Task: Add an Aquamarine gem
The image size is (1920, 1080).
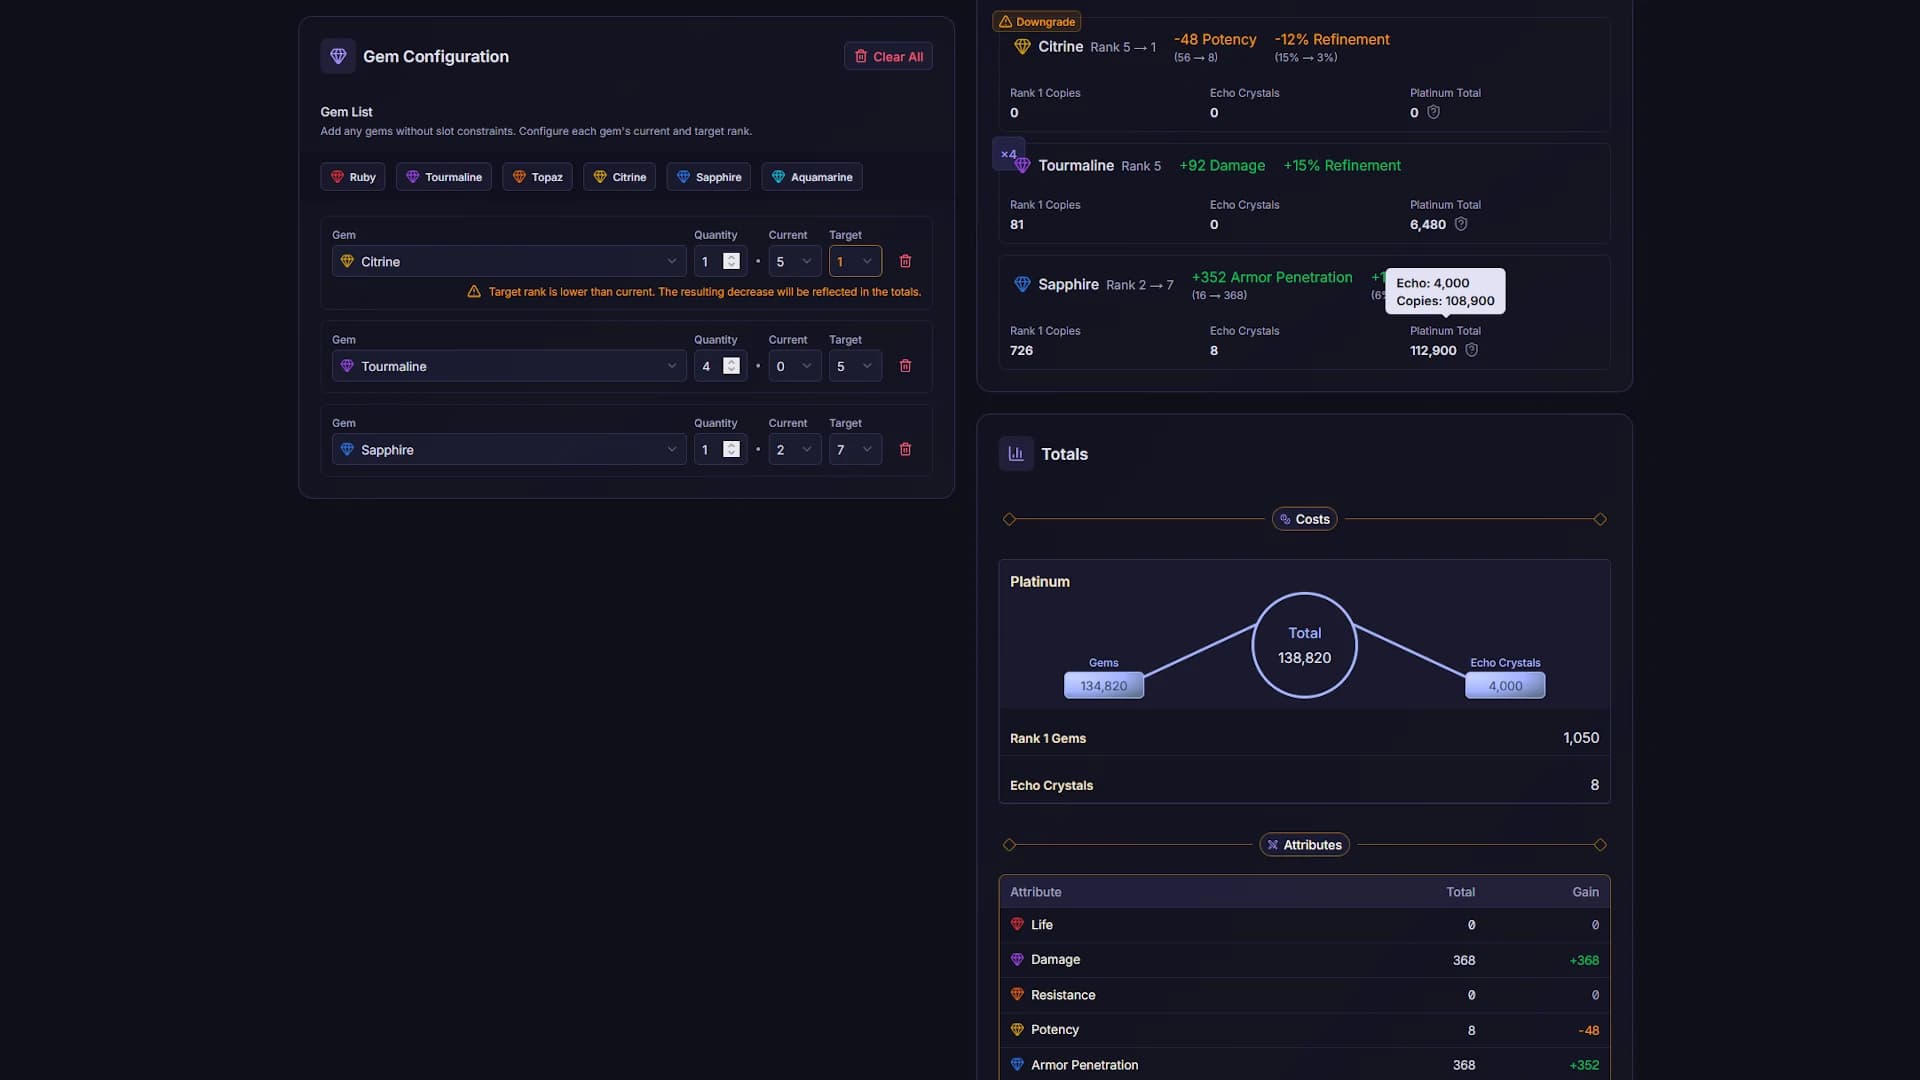Action: coord(812,177)
